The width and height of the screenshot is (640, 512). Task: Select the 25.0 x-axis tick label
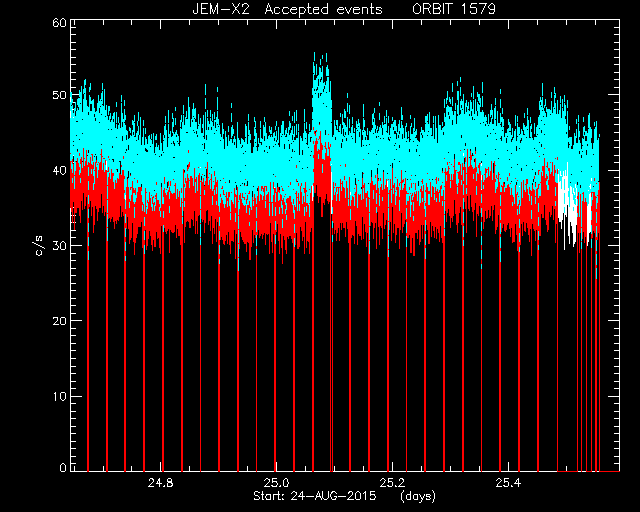coord(276,483)
